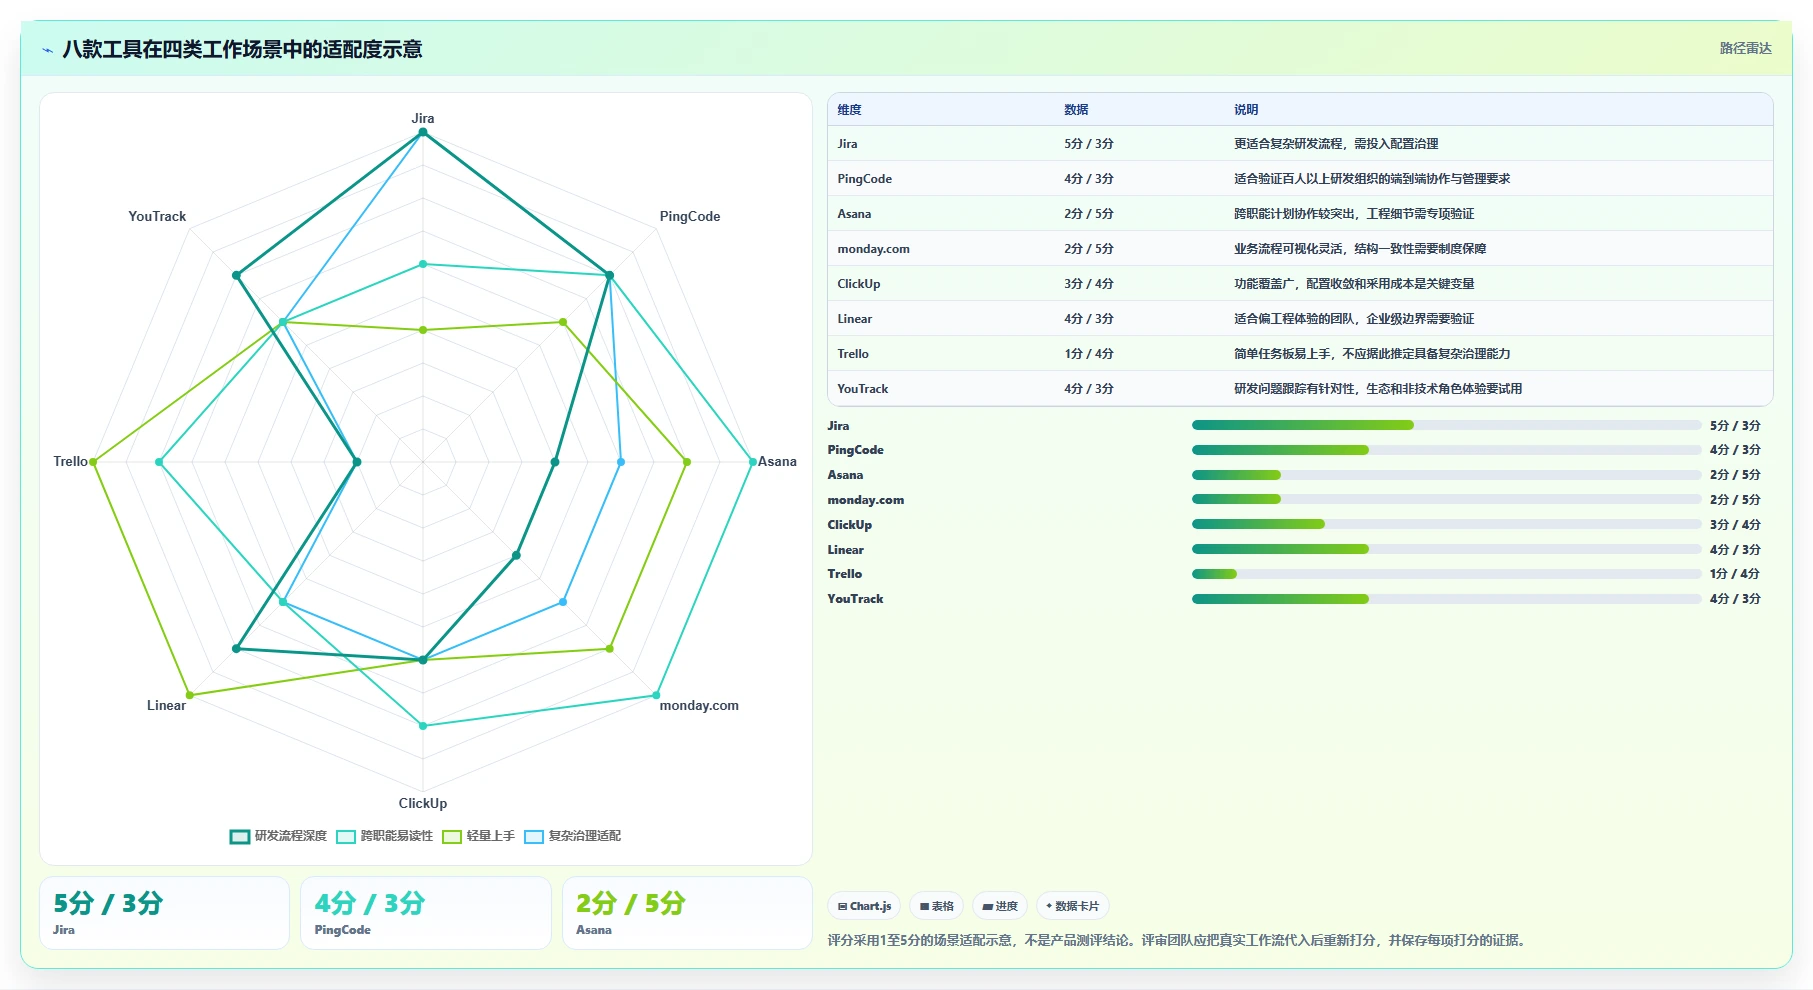This screenshot has width=1813, height=990.
Task: Click the Asana progress bar
Action: pyautogui.click(x=1446, y=475)
